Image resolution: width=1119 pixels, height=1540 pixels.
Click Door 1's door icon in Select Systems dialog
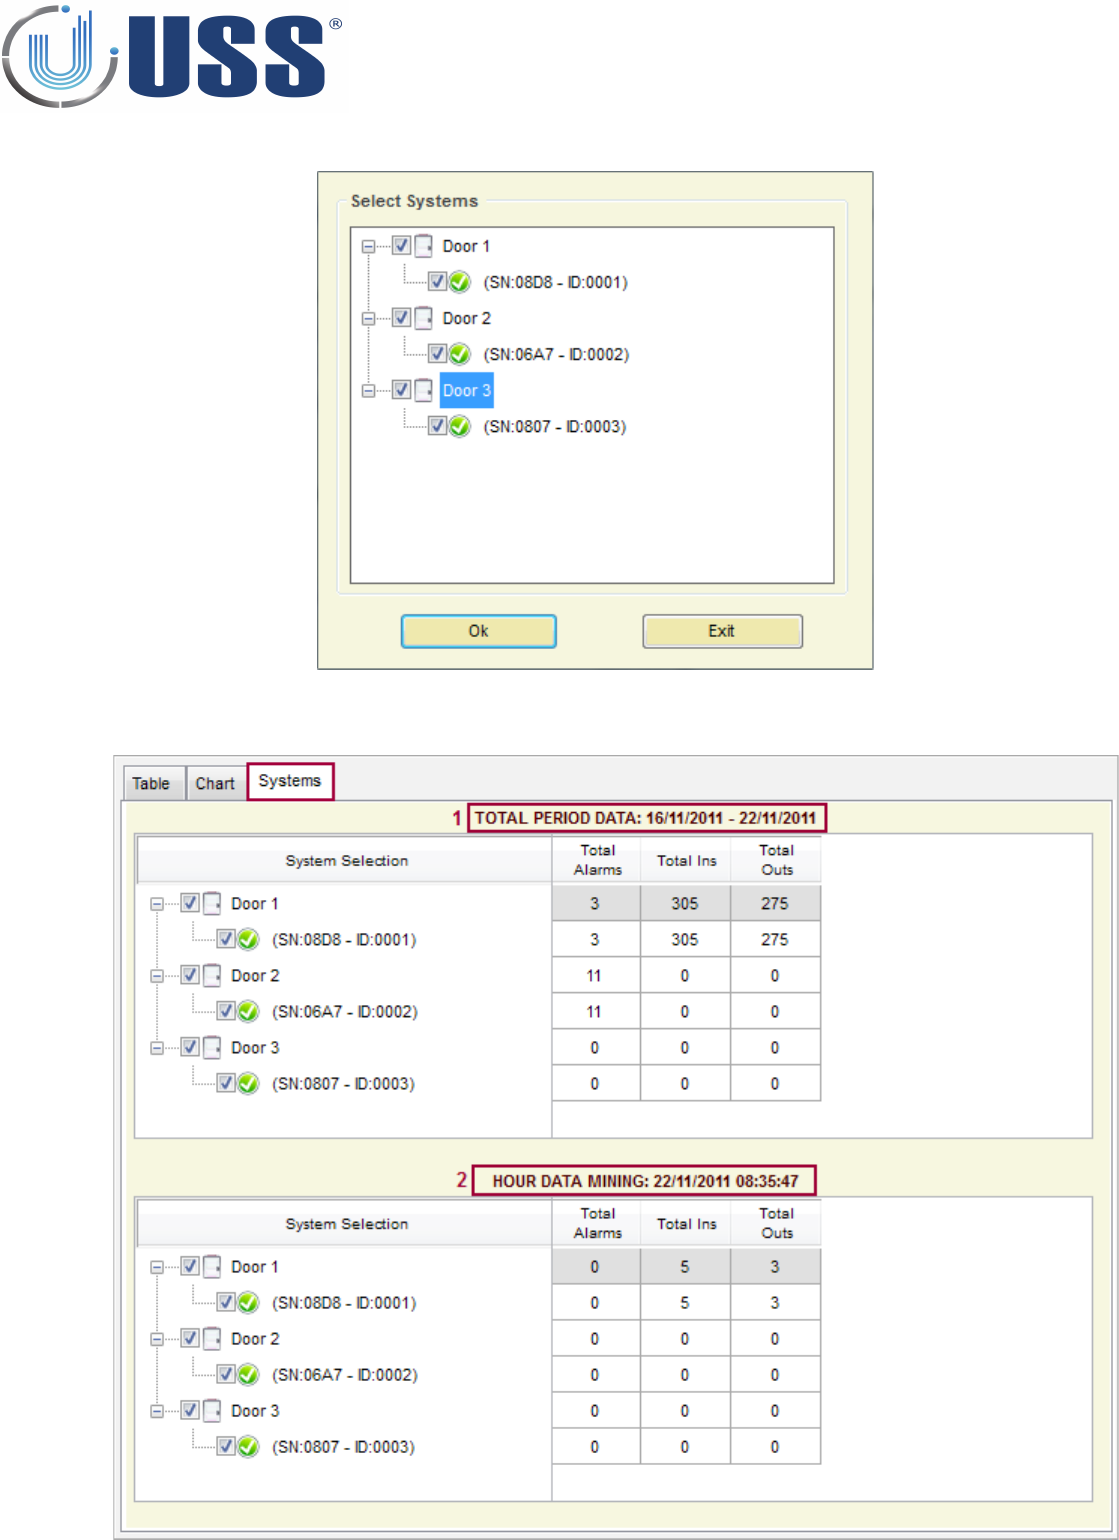coord(424,246)
